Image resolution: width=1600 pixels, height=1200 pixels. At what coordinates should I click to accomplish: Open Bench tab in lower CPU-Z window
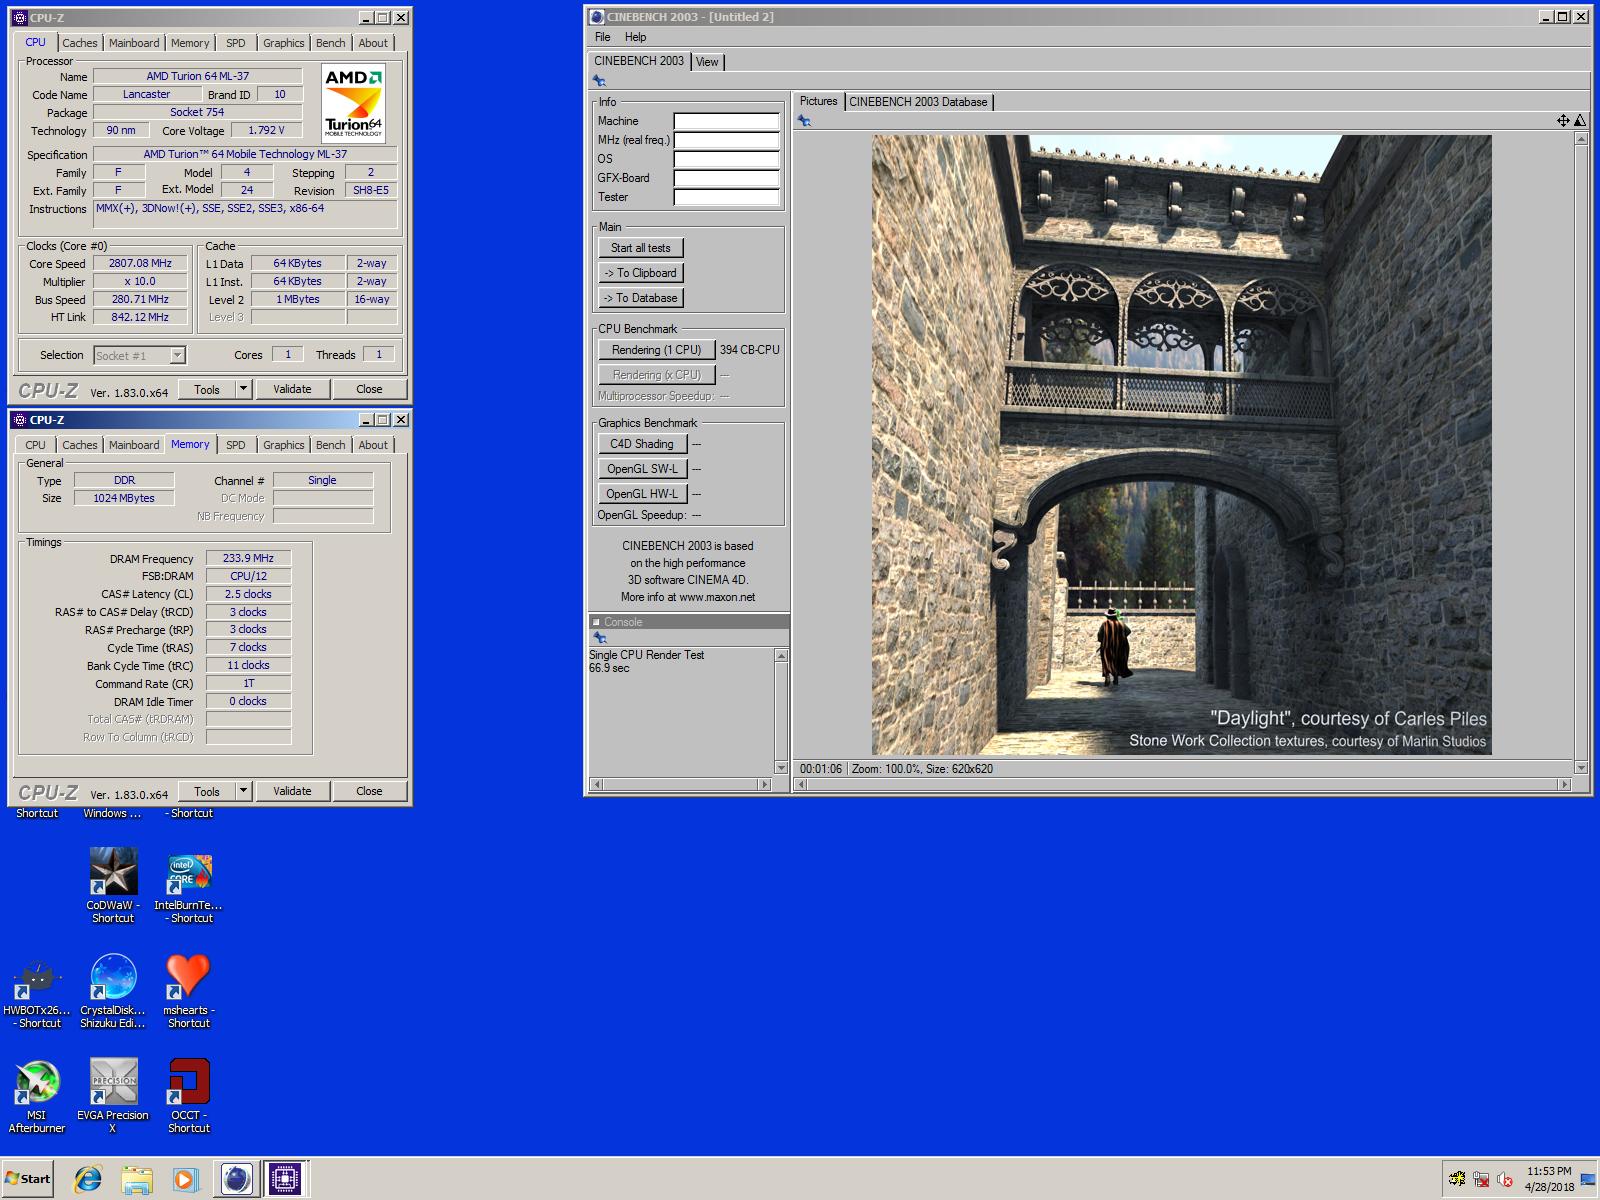331,445
